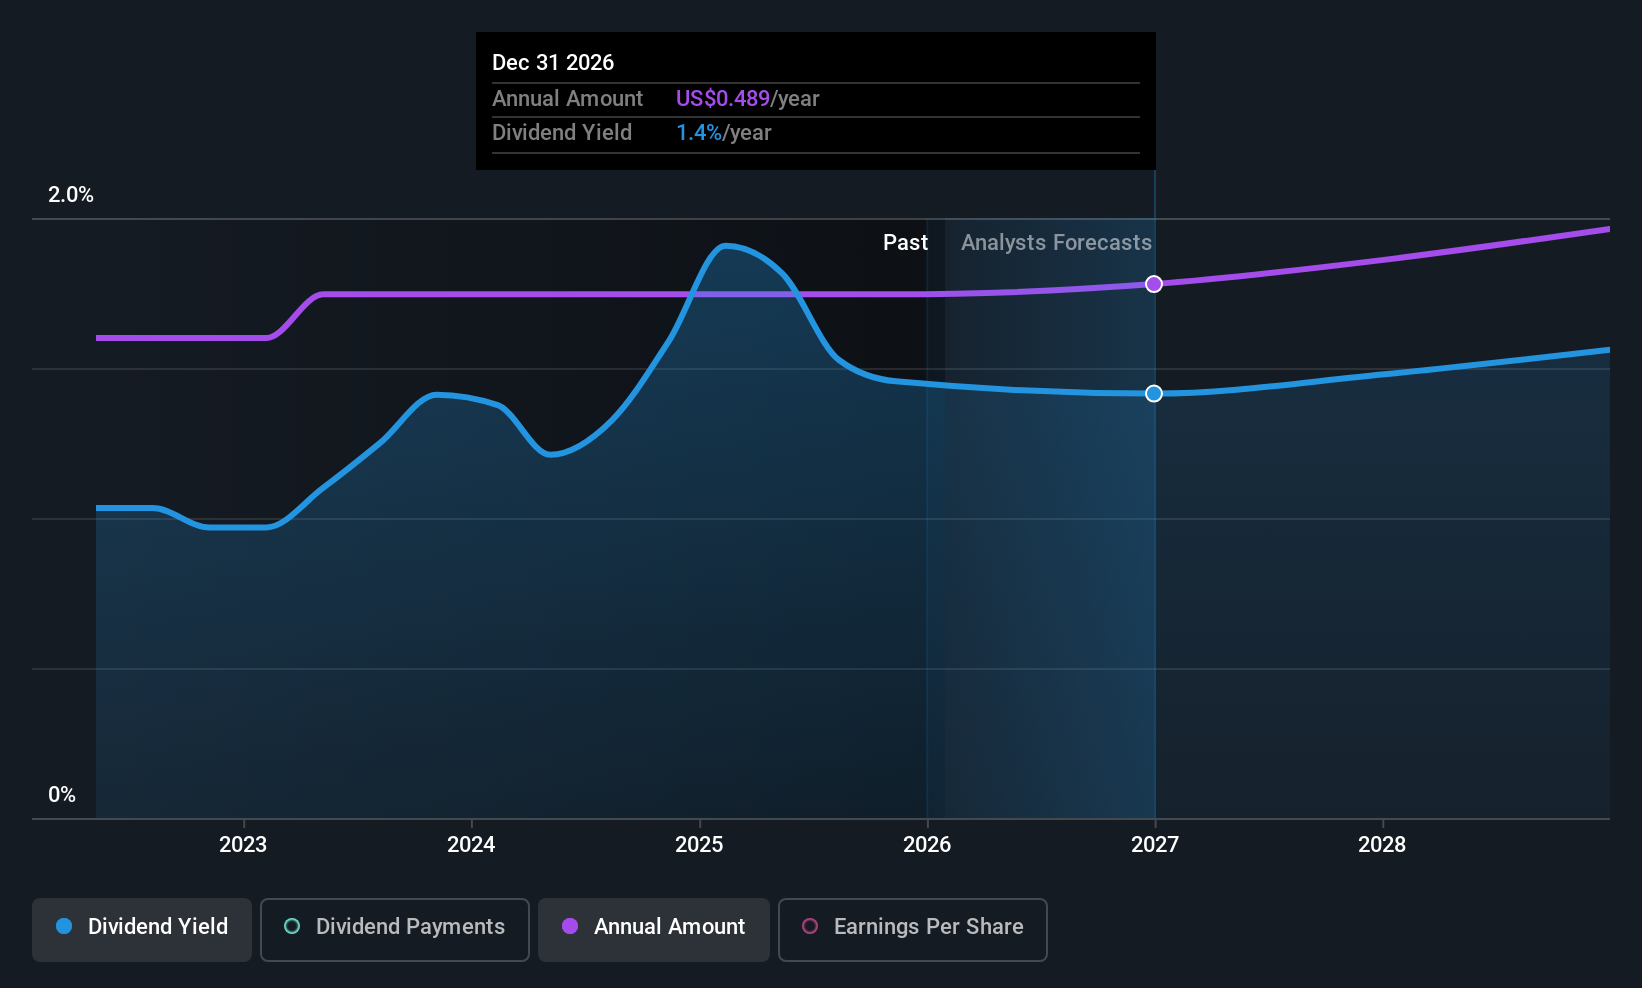Image resolution: width=1642 pixels, height=988 pixels.
Task: Click the 2023 x-axis label
Action: tap(243, 845)
